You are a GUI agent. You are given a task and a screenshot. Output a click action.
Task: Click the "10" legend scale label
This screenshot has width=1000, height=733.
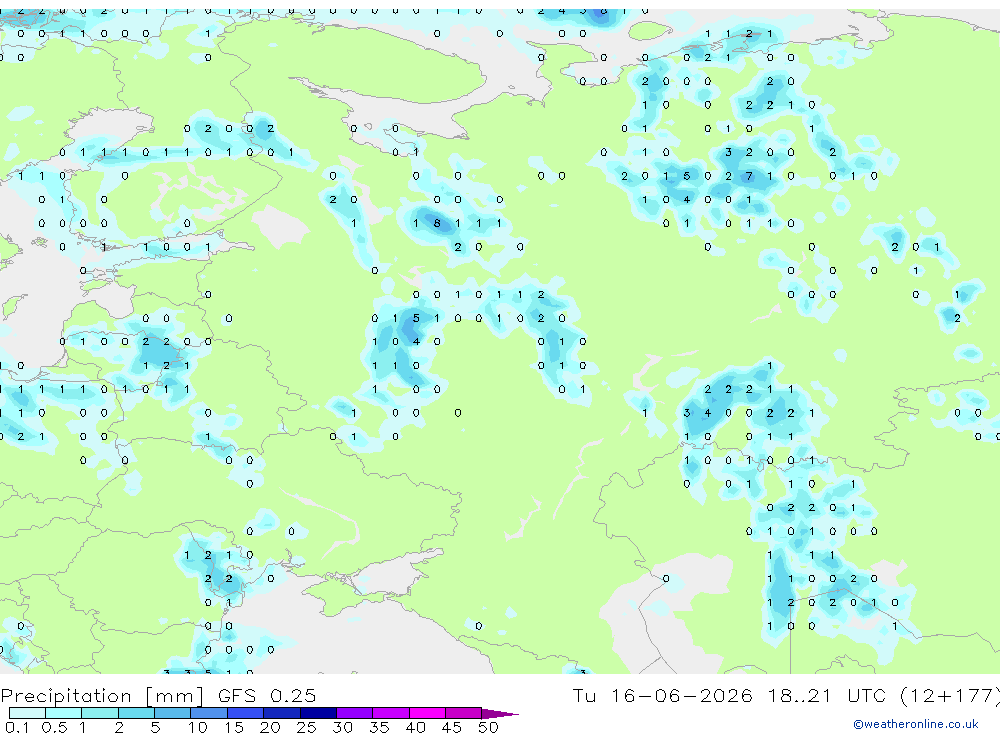(198, 727)
